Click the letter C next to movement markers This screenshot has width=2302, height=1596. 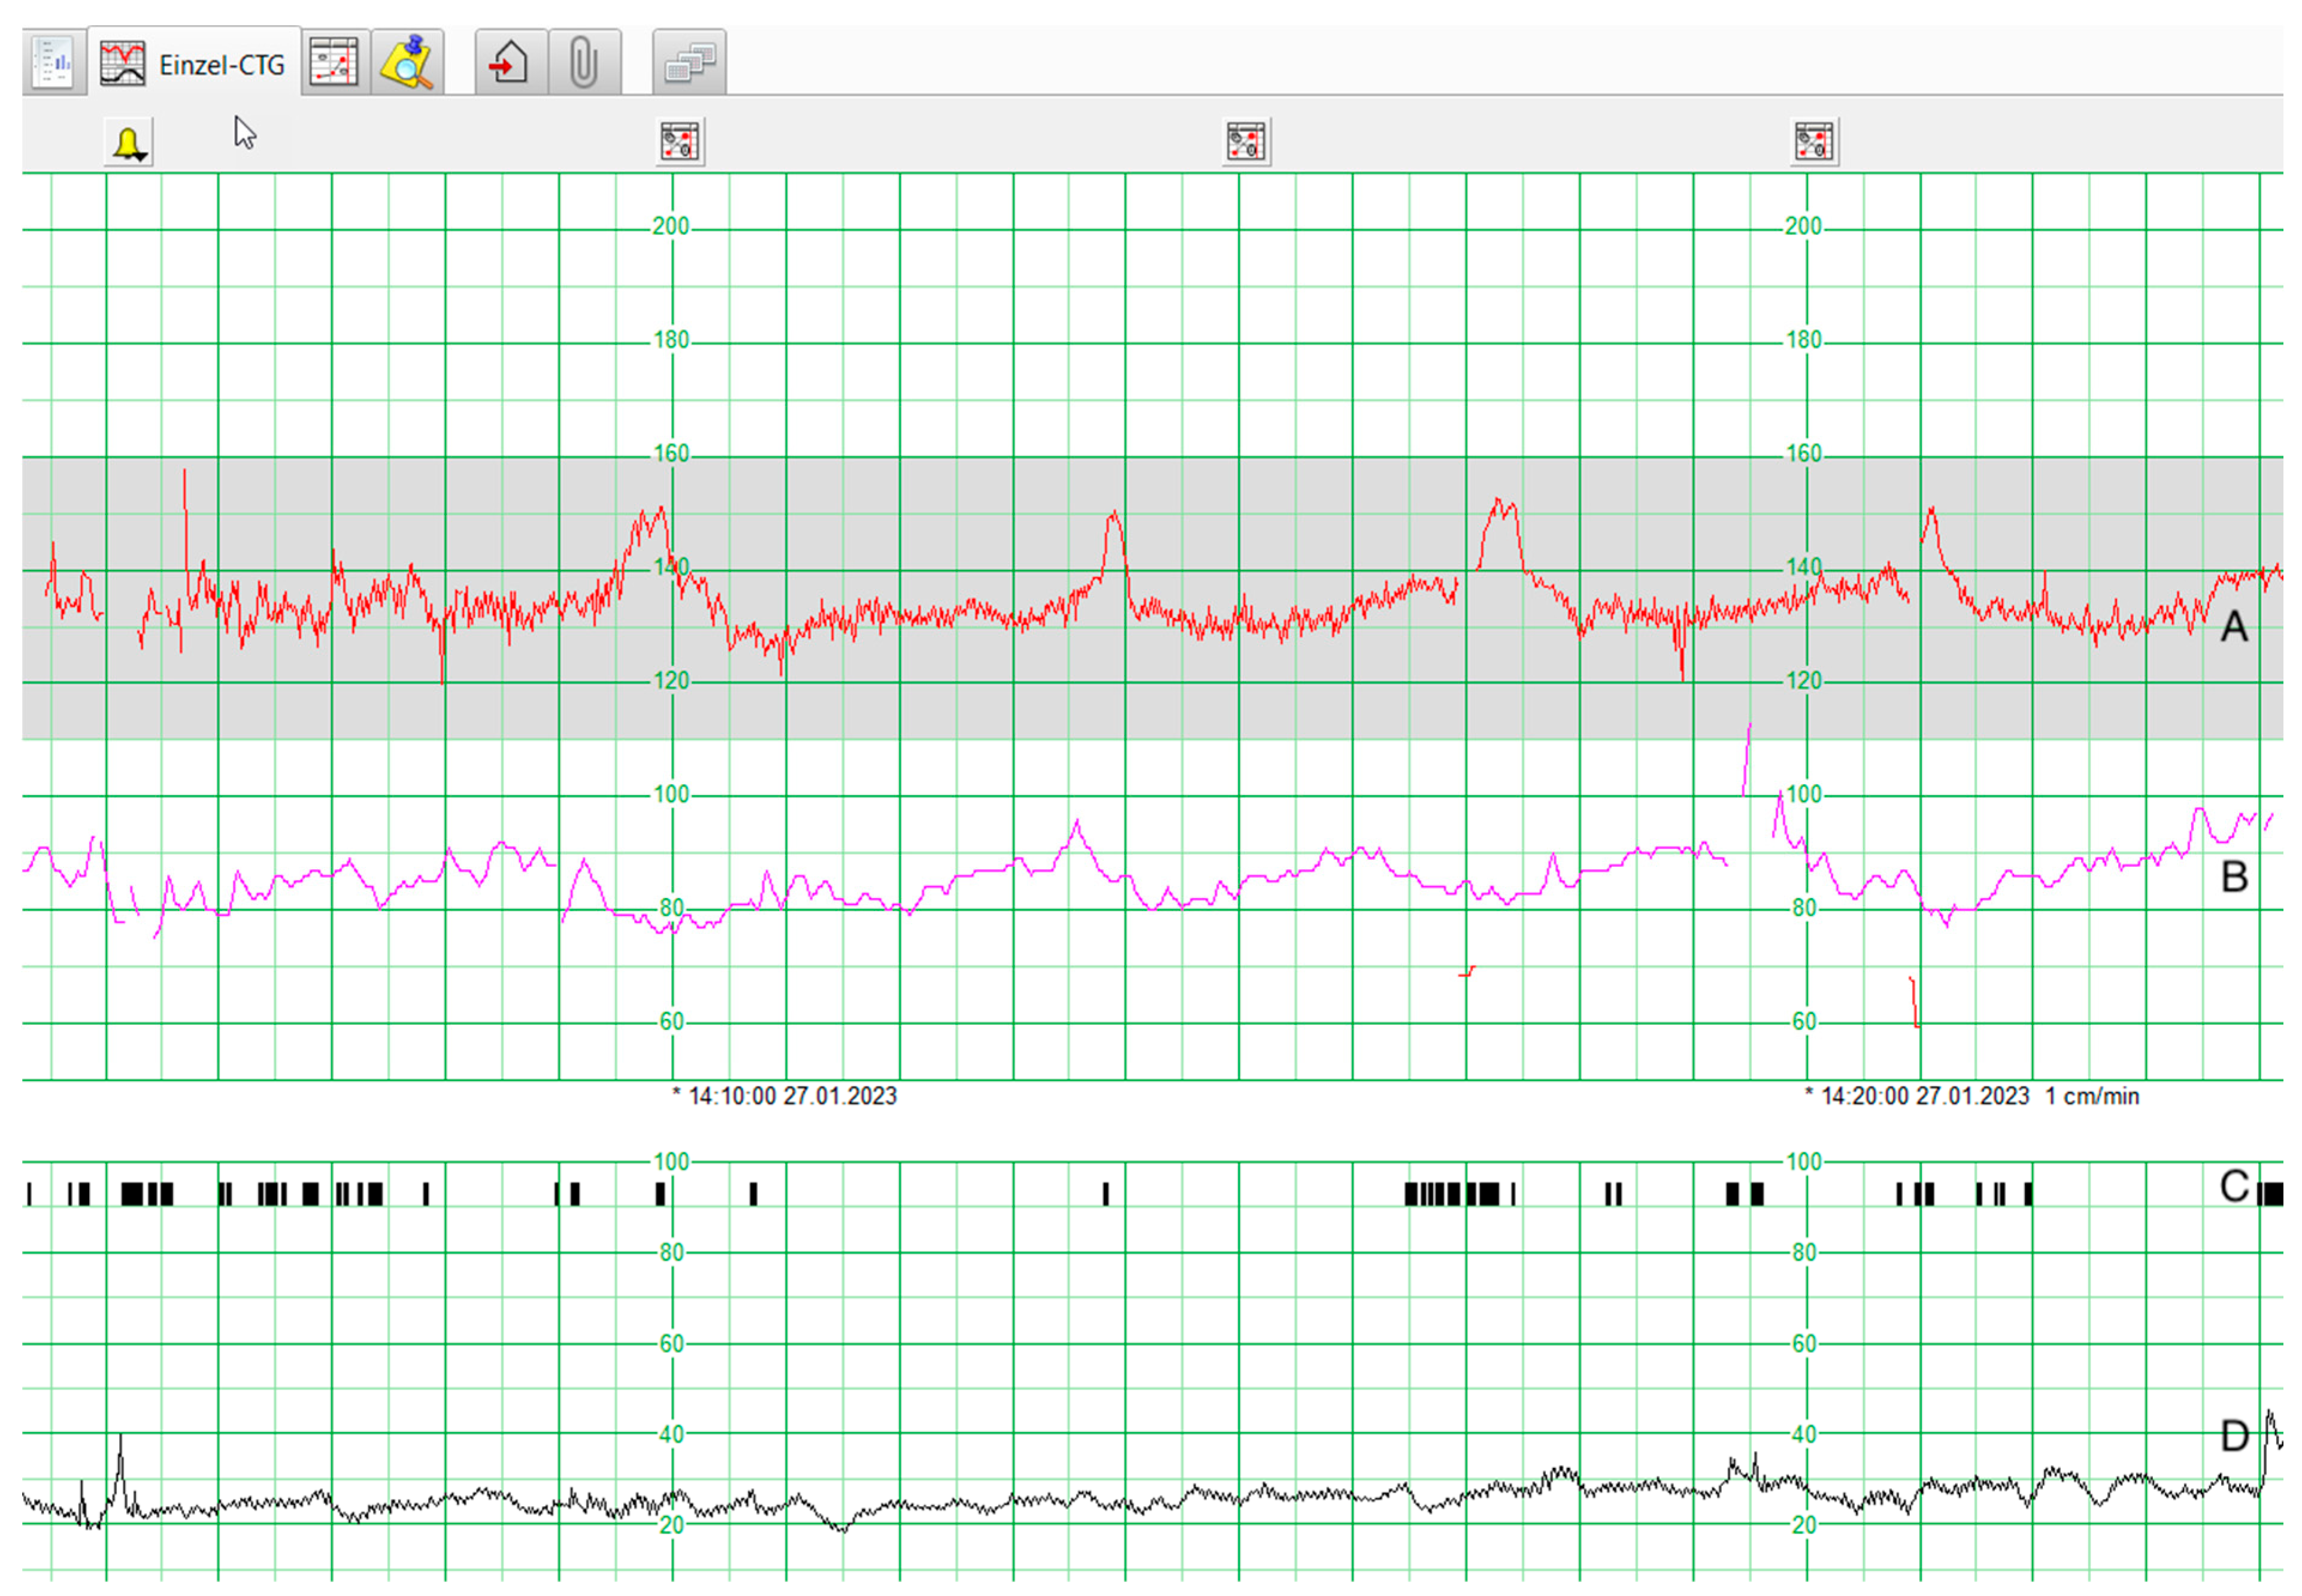[x=2234, y=1187]
